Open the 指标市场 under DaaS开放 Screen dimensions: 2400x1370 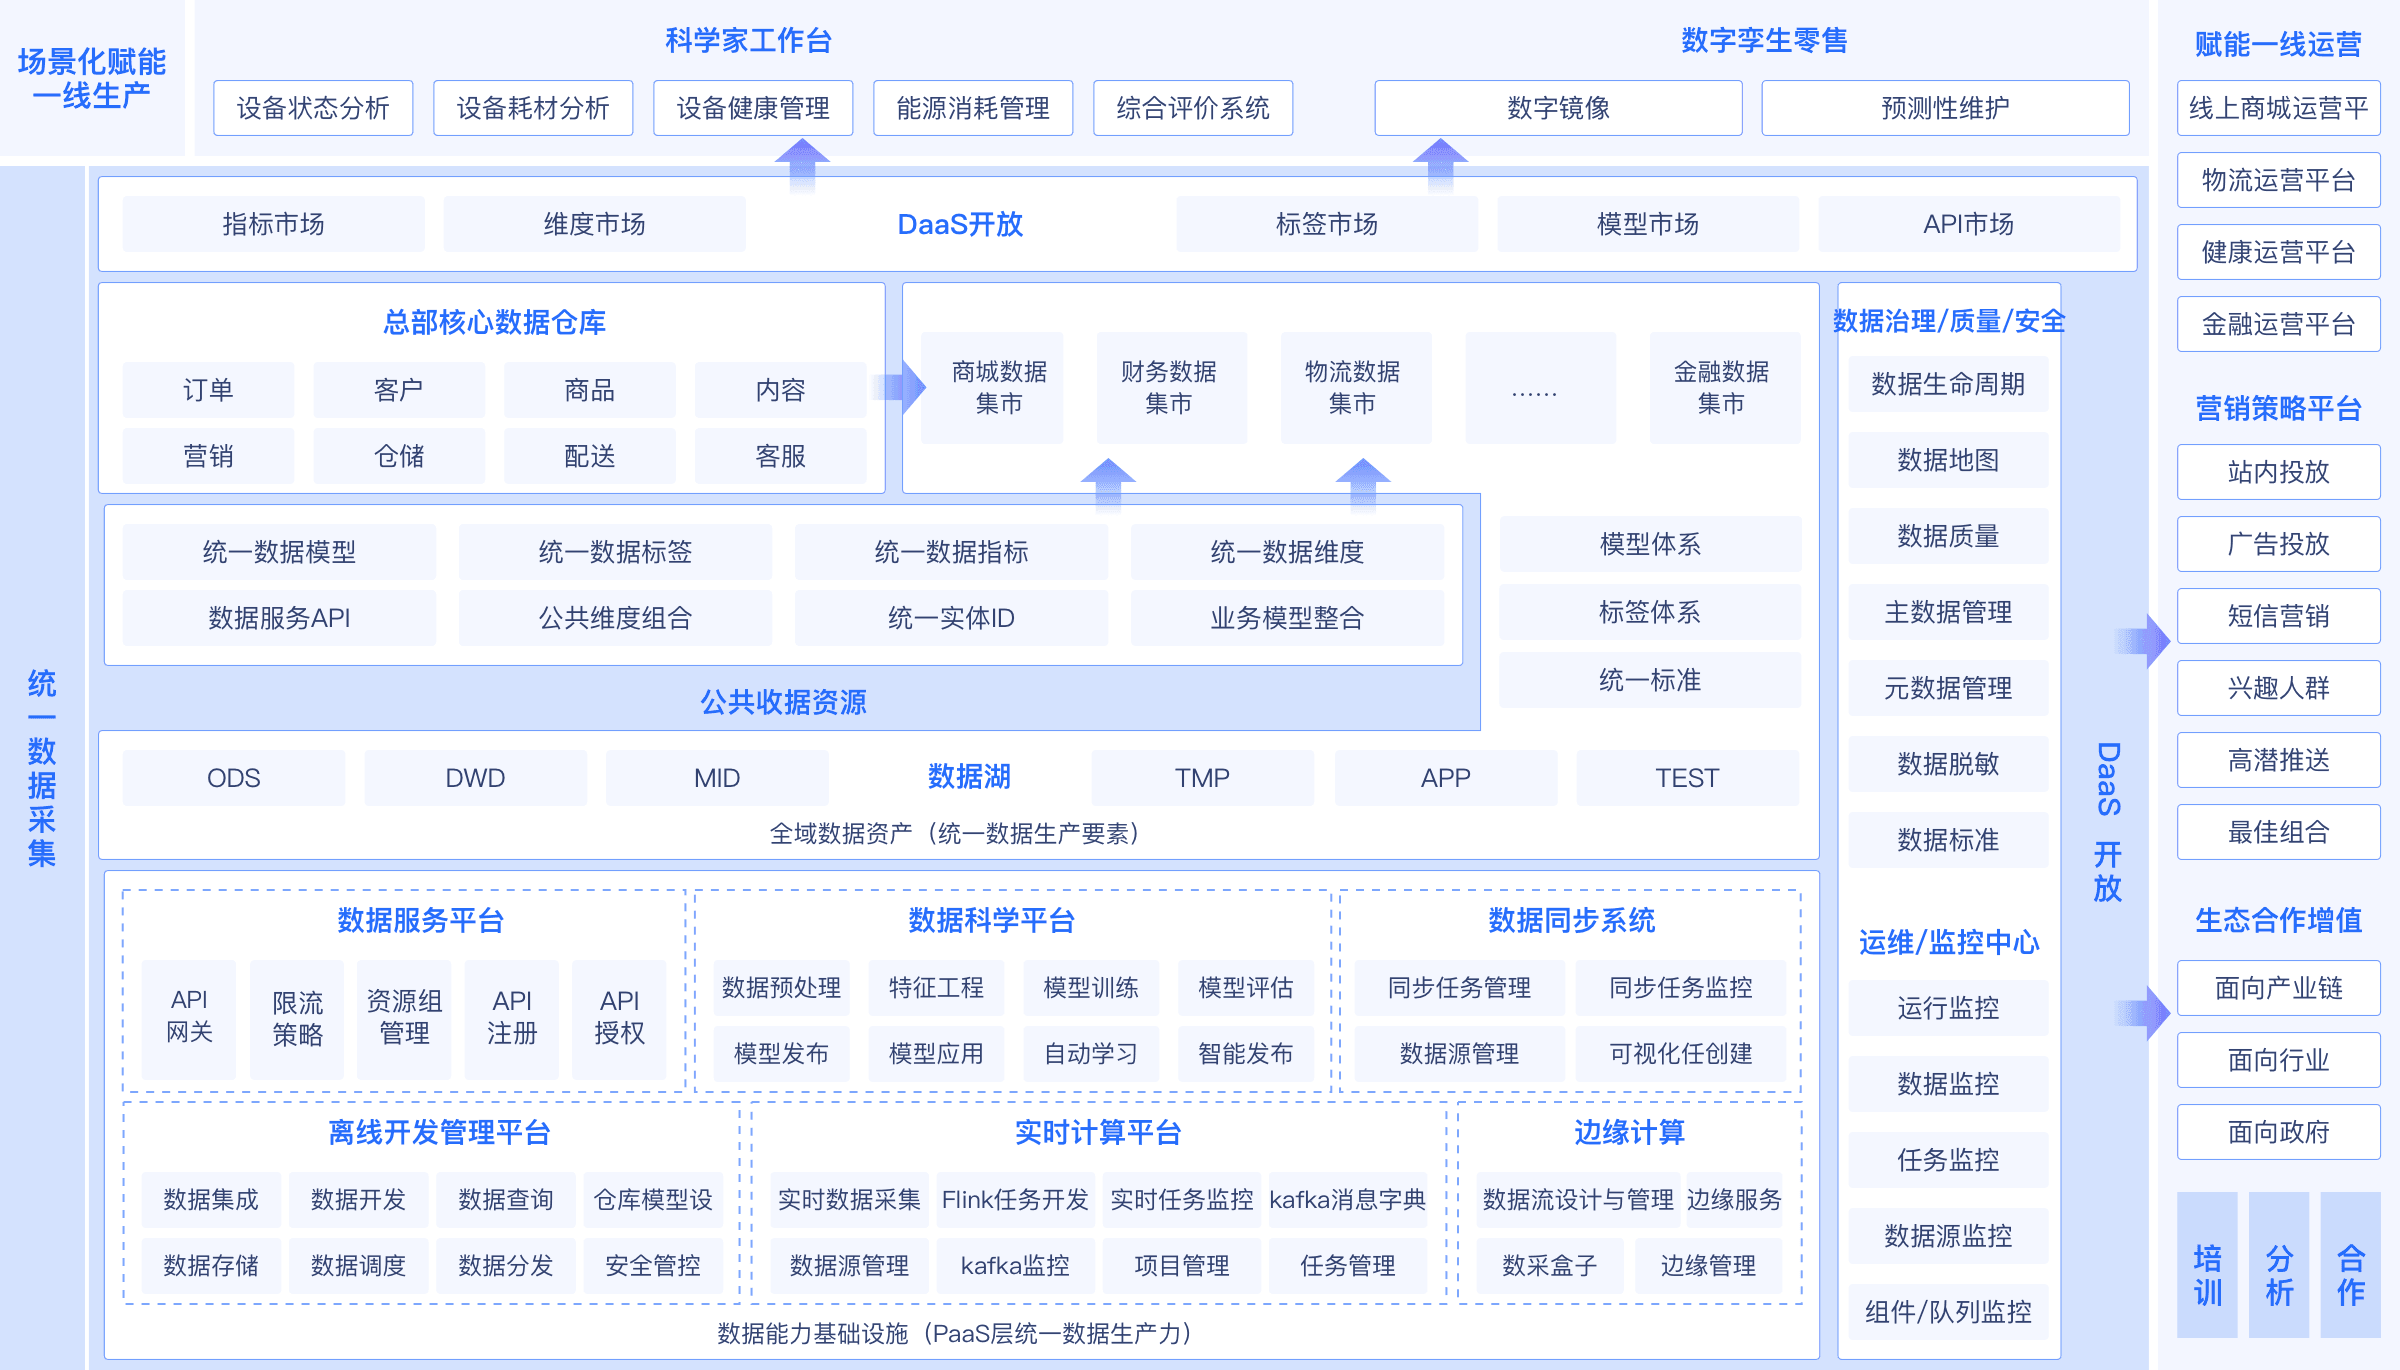272,224
